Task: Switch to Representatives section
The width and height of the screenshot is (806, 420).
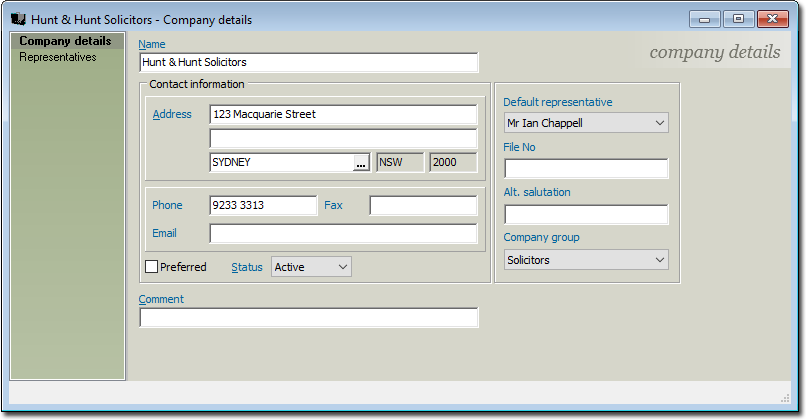Action: (58, 58)
